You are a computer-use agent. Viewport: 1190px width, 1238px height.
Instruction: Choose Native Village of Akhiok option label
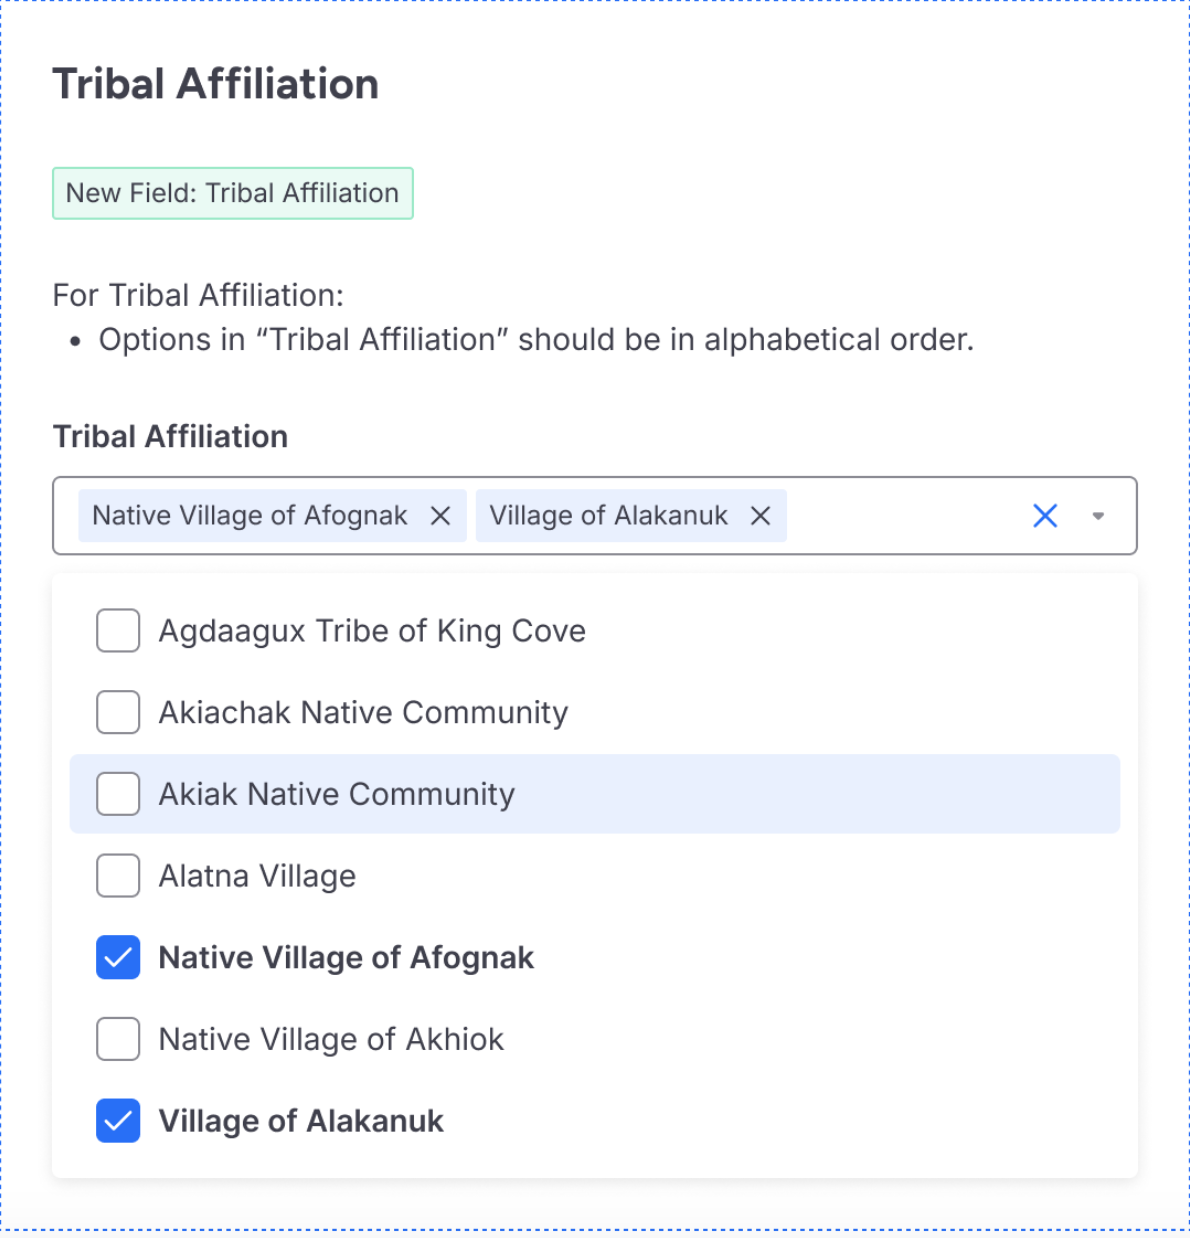[331, 1040]
